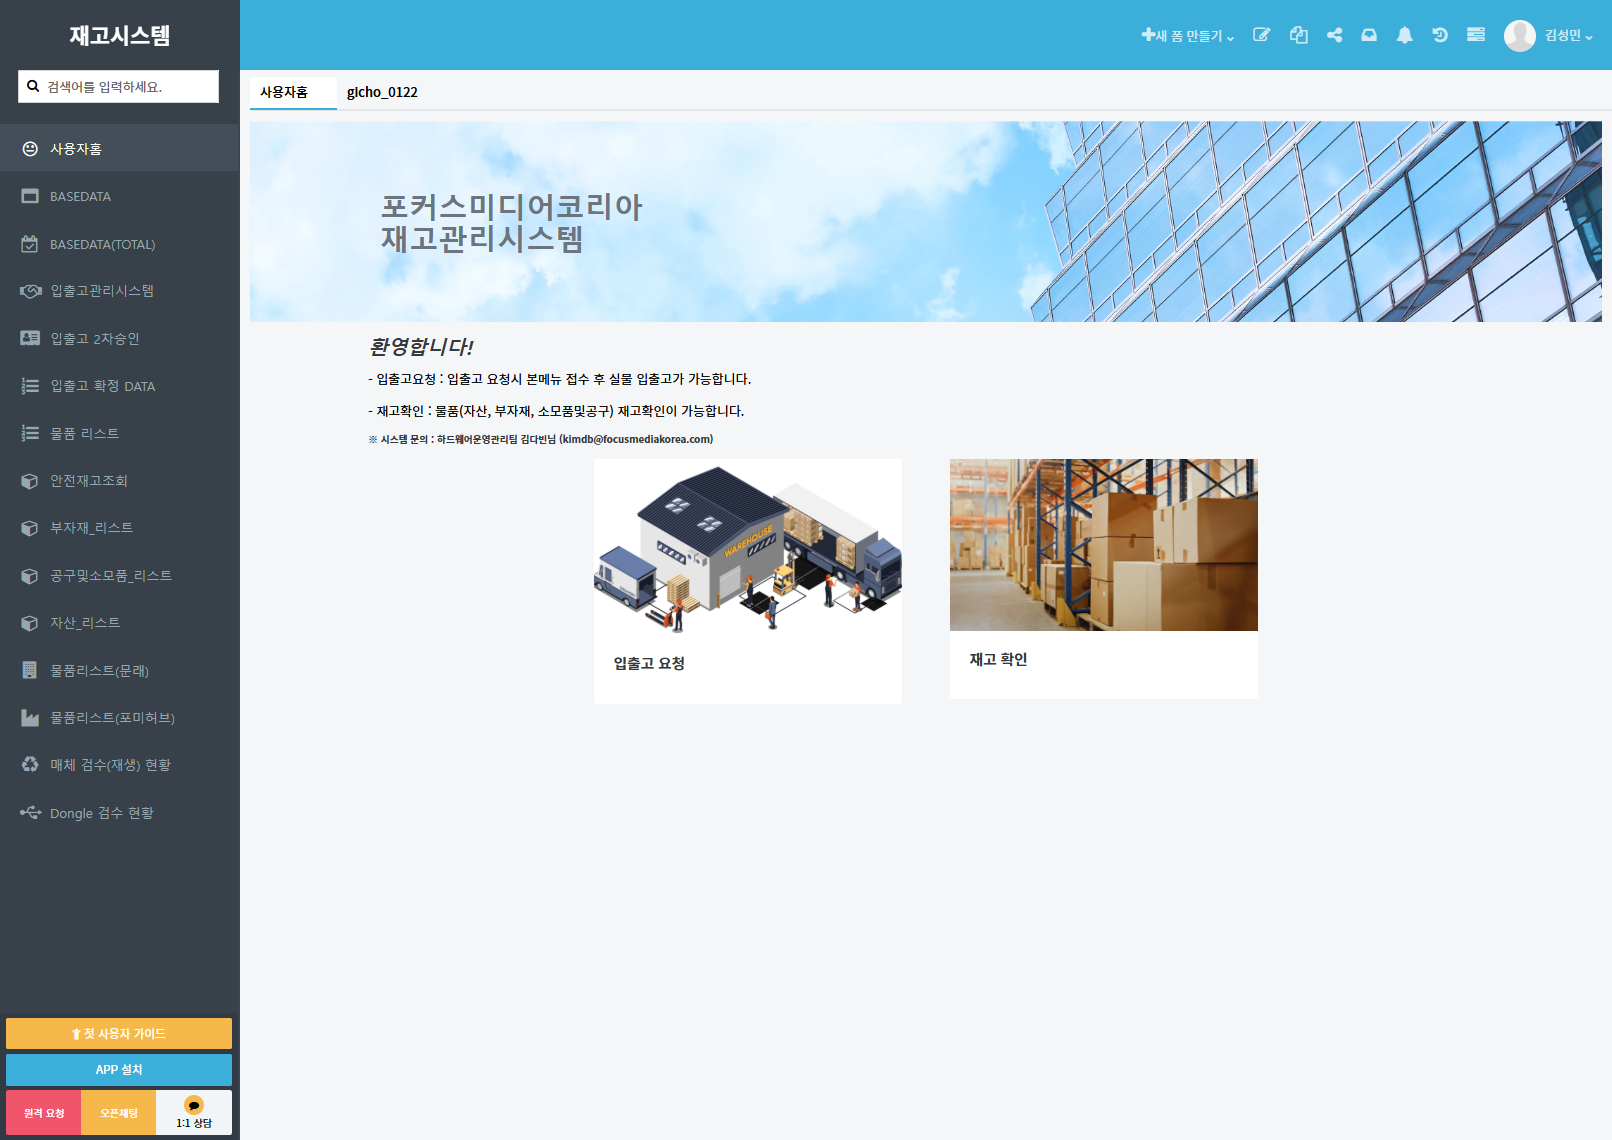The height and width of the screenshot is (1140, 1612).
Task: Click the cube icon beside 안전재고조회
Action: [30, 481]
